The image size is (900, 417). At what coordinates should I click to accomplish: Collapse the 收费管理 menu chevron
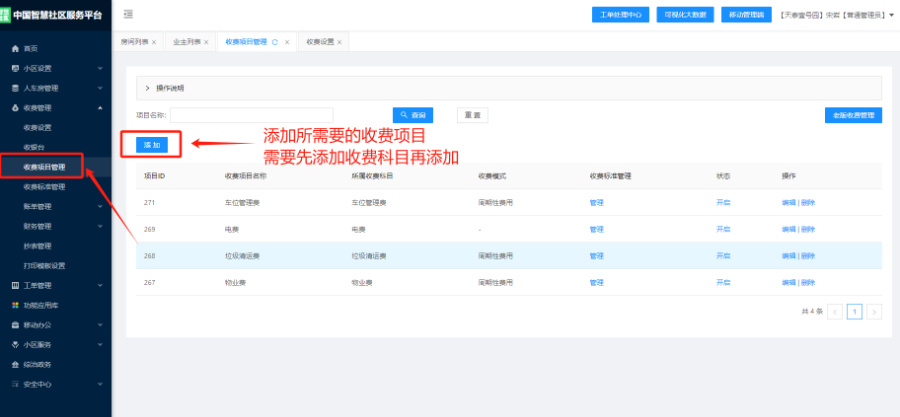tap(100, 108)
